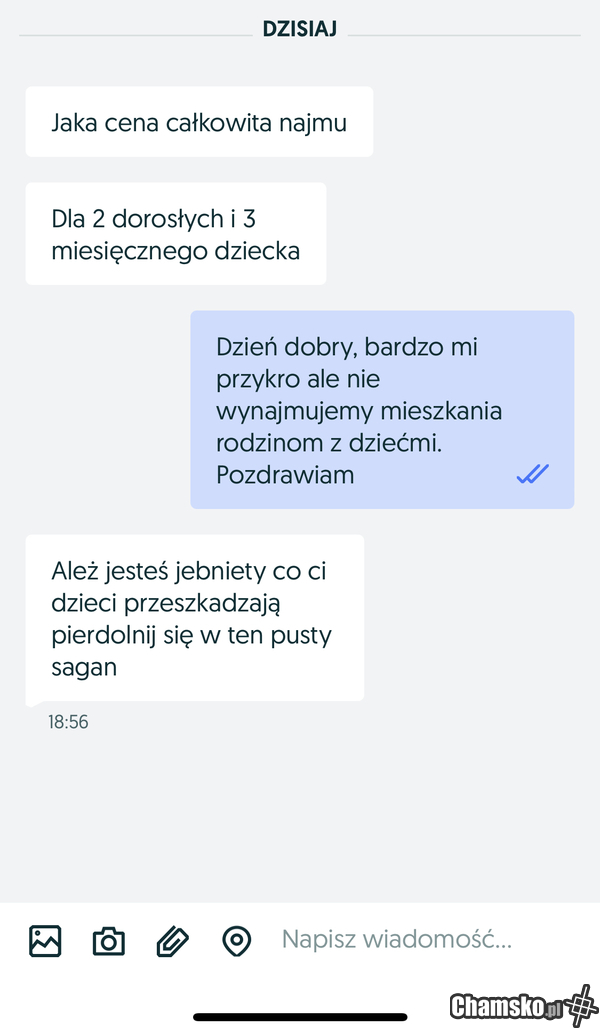Tap the 'Ależ jesteś' received message

click(195, 619)
